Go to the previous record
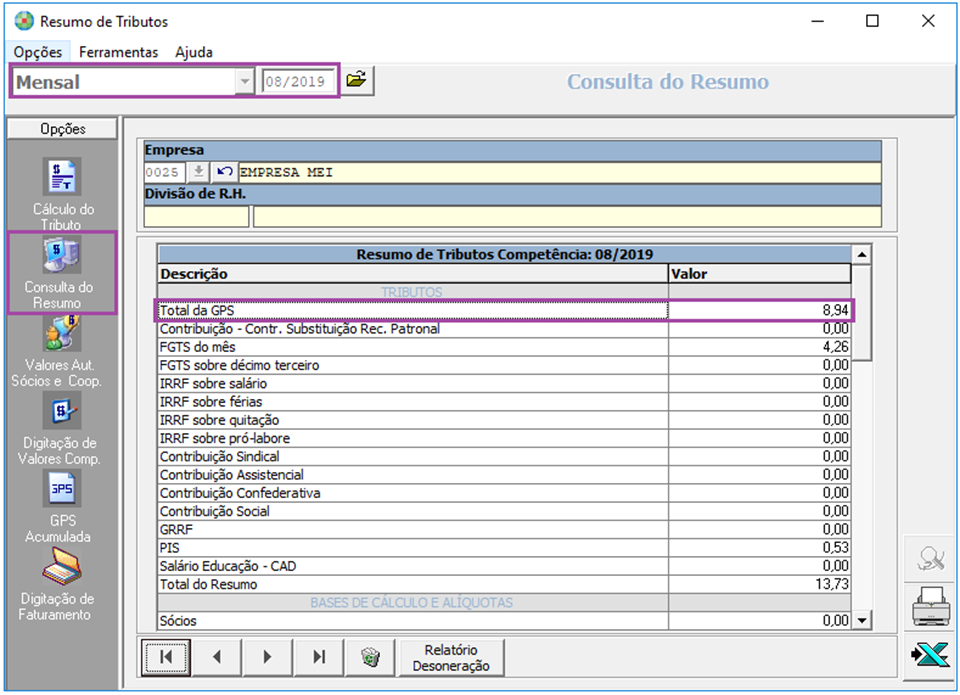The image size is (960, 695). 217,657
